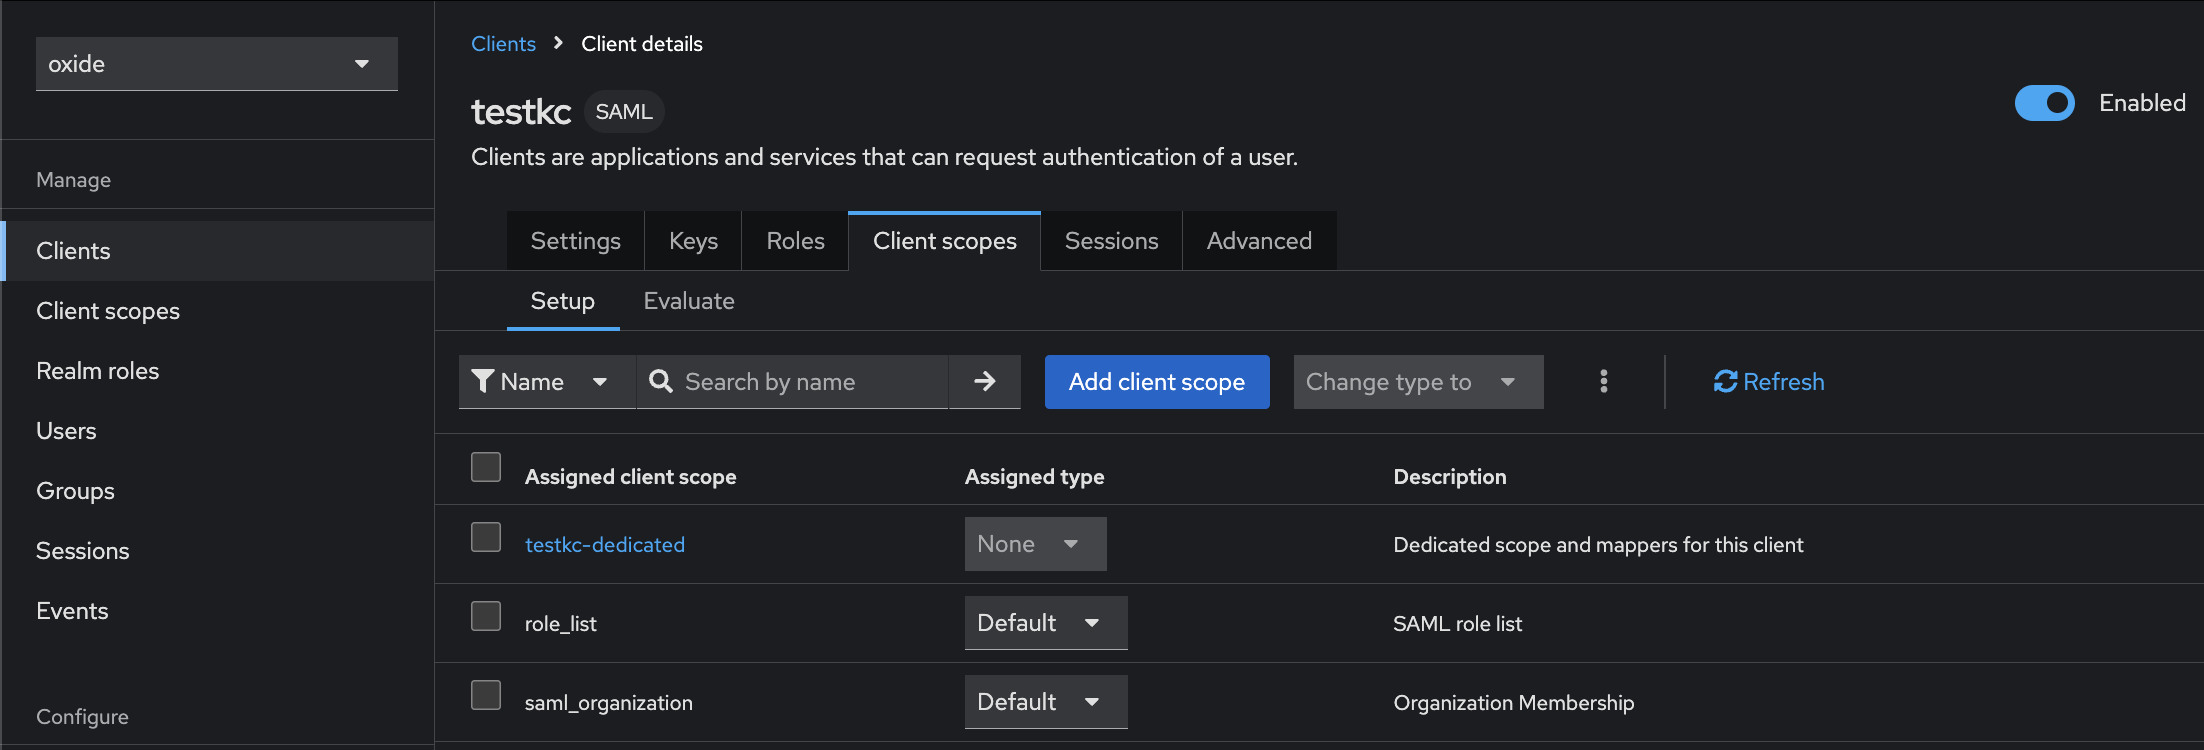2204x750 pixels.
Task: Click the testkc client title
Action: [x=521, y=112]
